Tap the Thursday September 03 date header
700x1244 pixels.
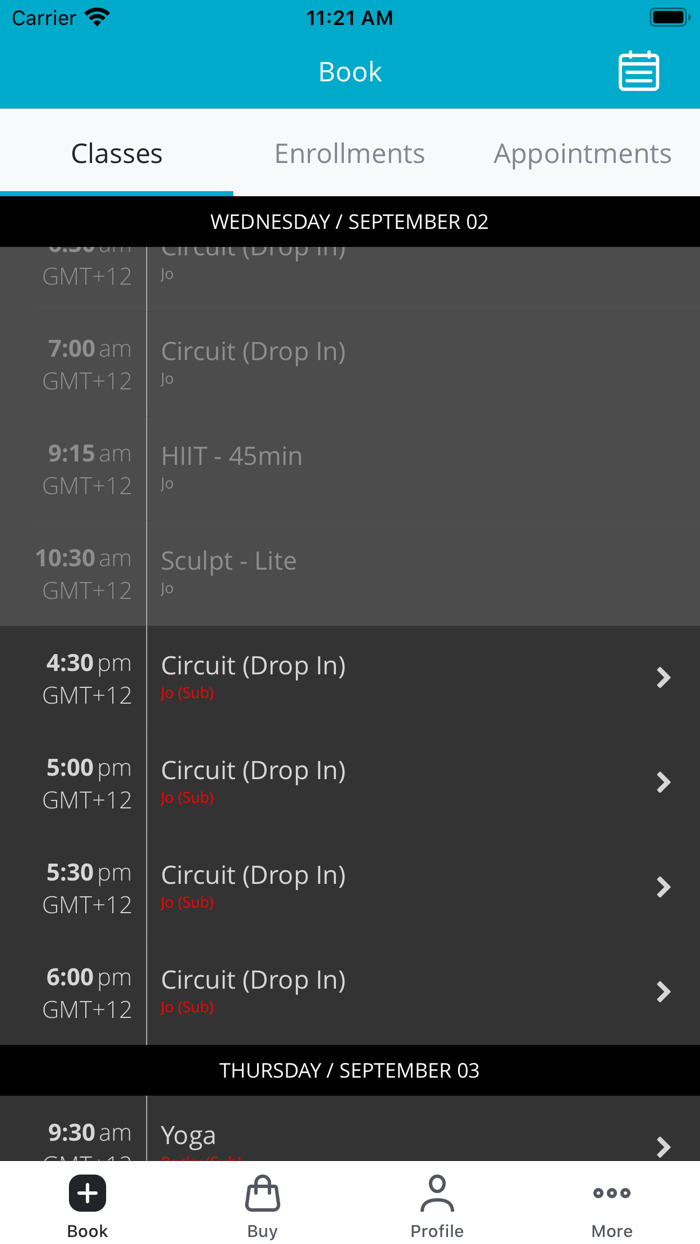[349, 1071]
